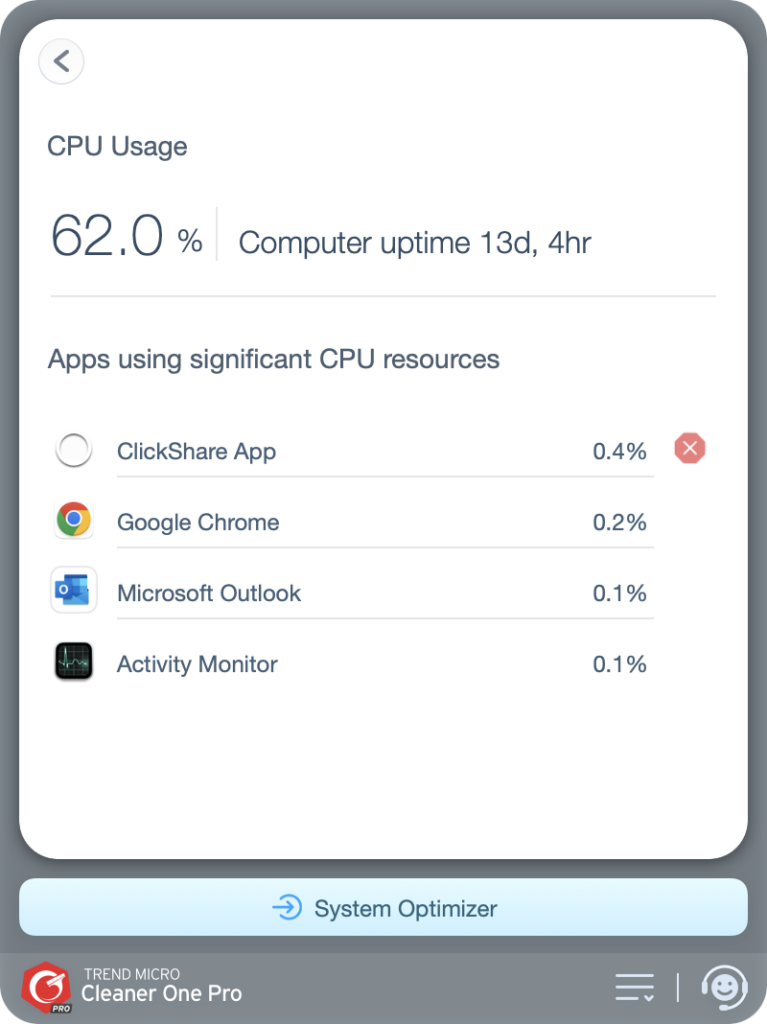
Task: Open the System Optimizer
Action: tap(404, 908)
